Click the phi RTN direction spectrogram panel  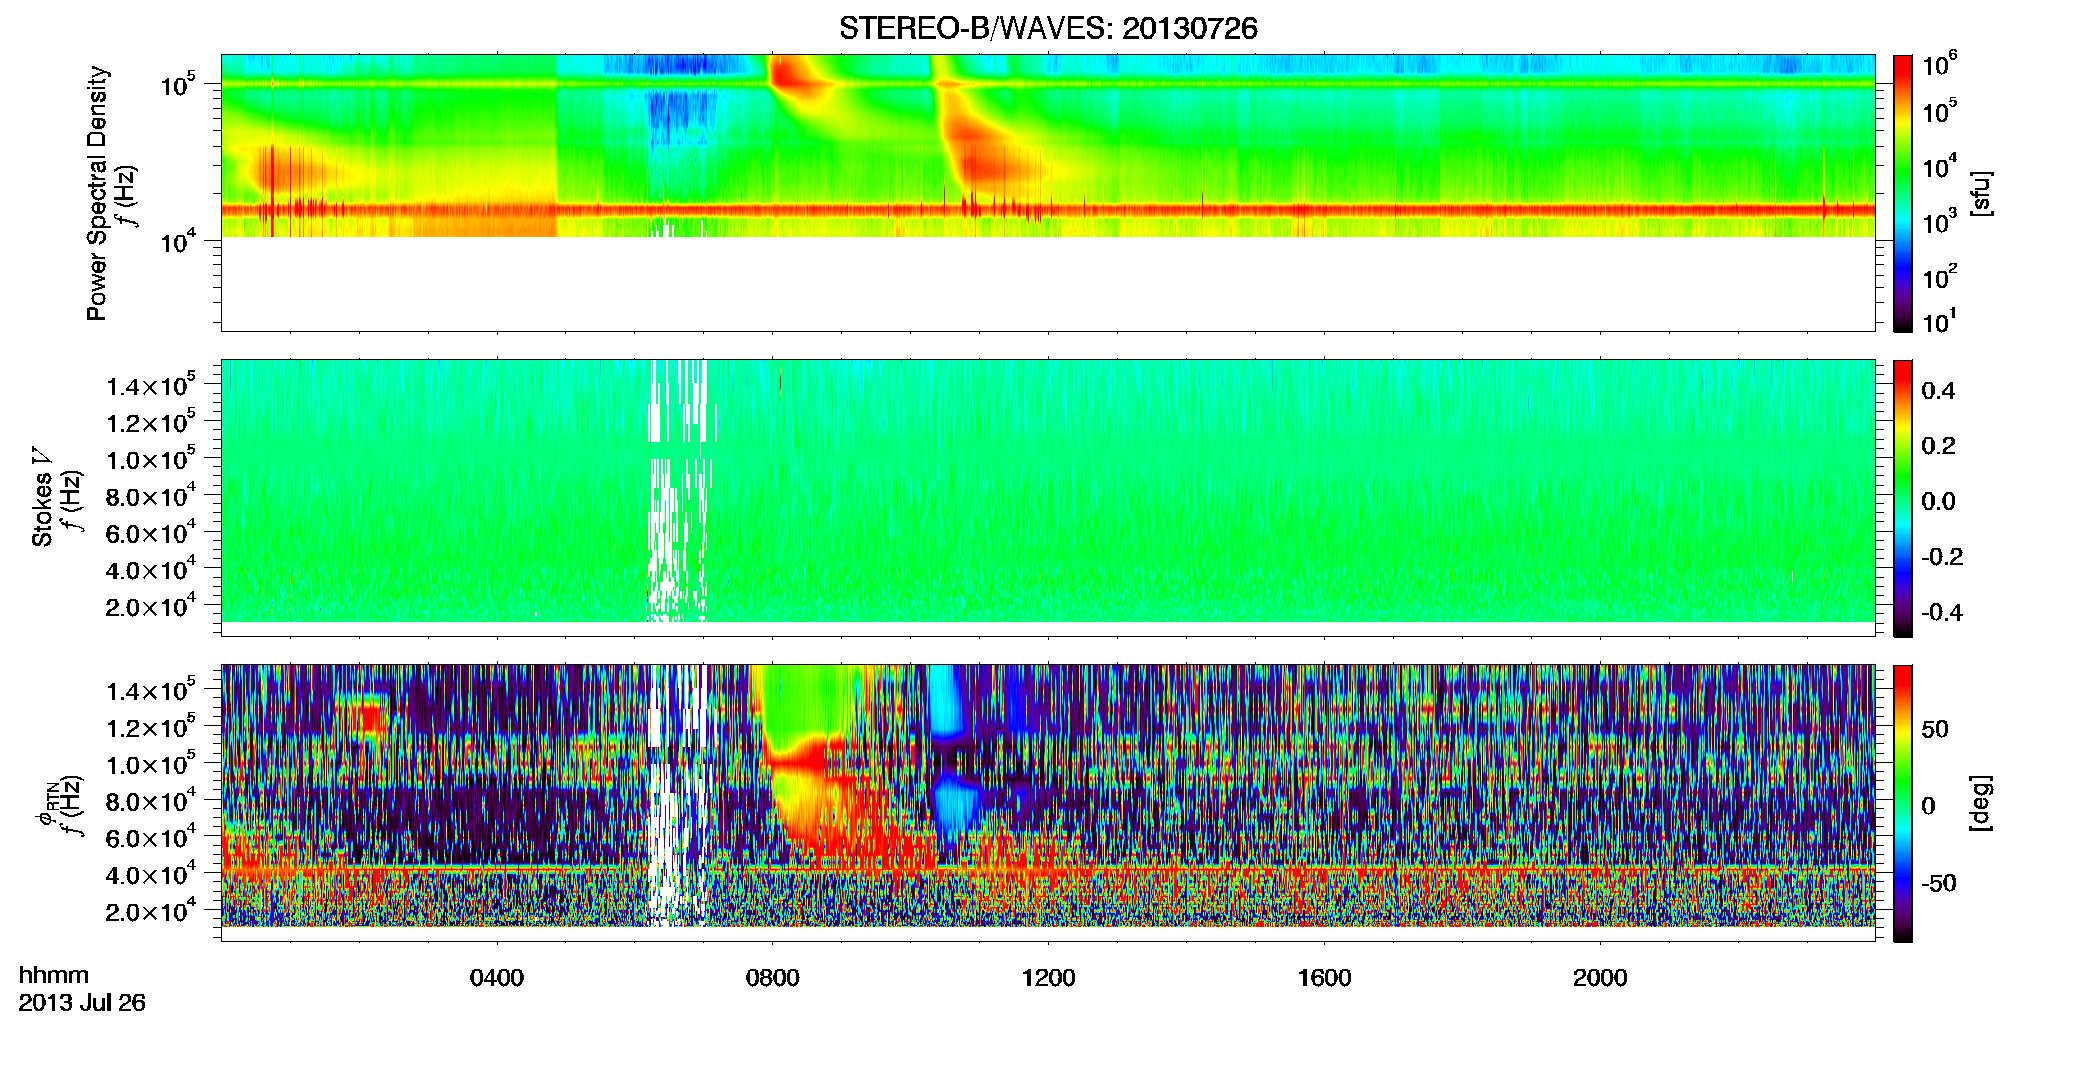point(1048,803)
